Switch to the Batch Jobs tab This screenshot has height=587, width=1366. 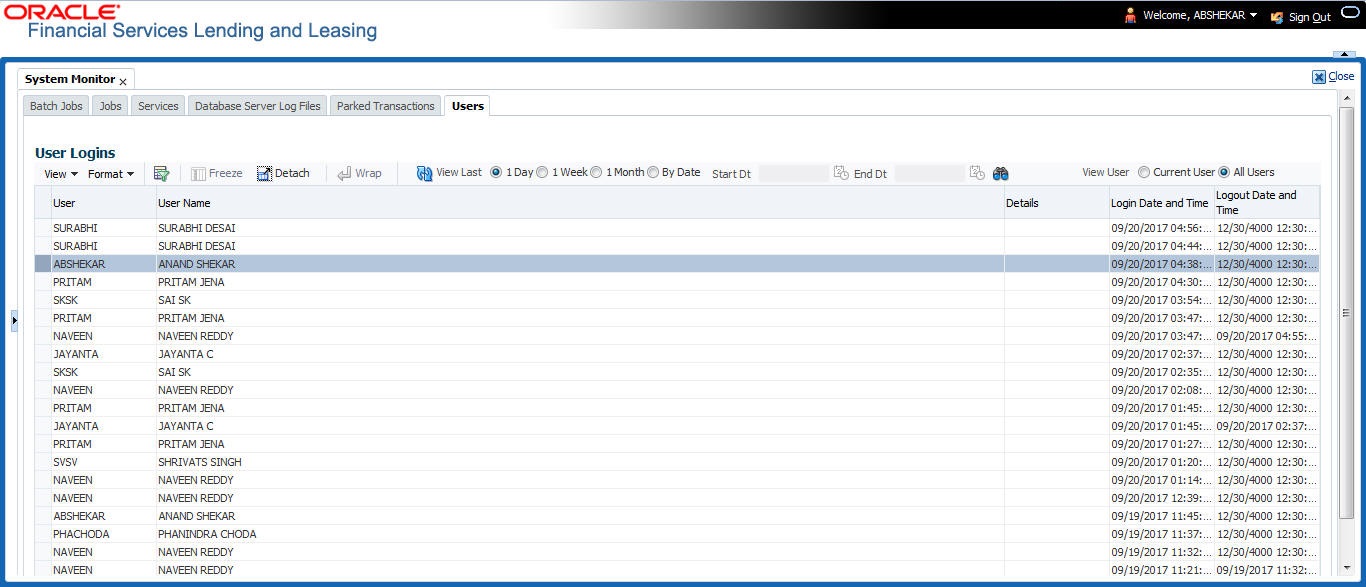pyautogui.click(x=57, y=106)
